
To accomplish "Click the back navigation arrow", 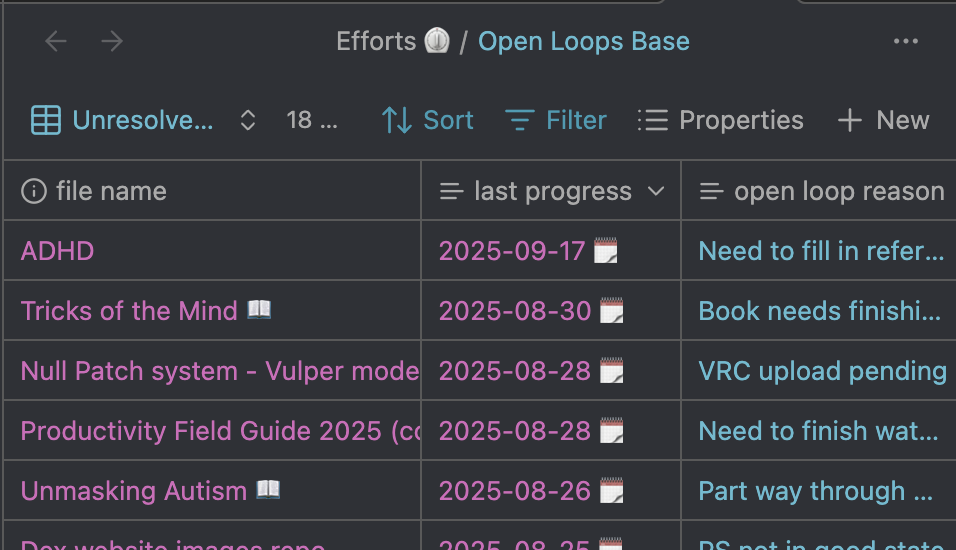I will point(56,42).
